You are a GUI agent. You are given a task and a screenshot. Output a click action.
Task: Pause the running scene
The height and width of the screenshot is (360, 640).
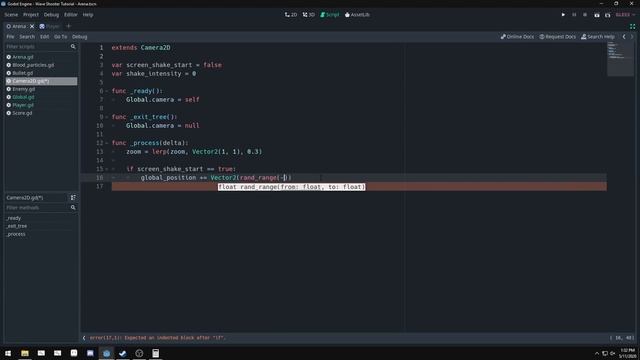(x=574, y=15)
